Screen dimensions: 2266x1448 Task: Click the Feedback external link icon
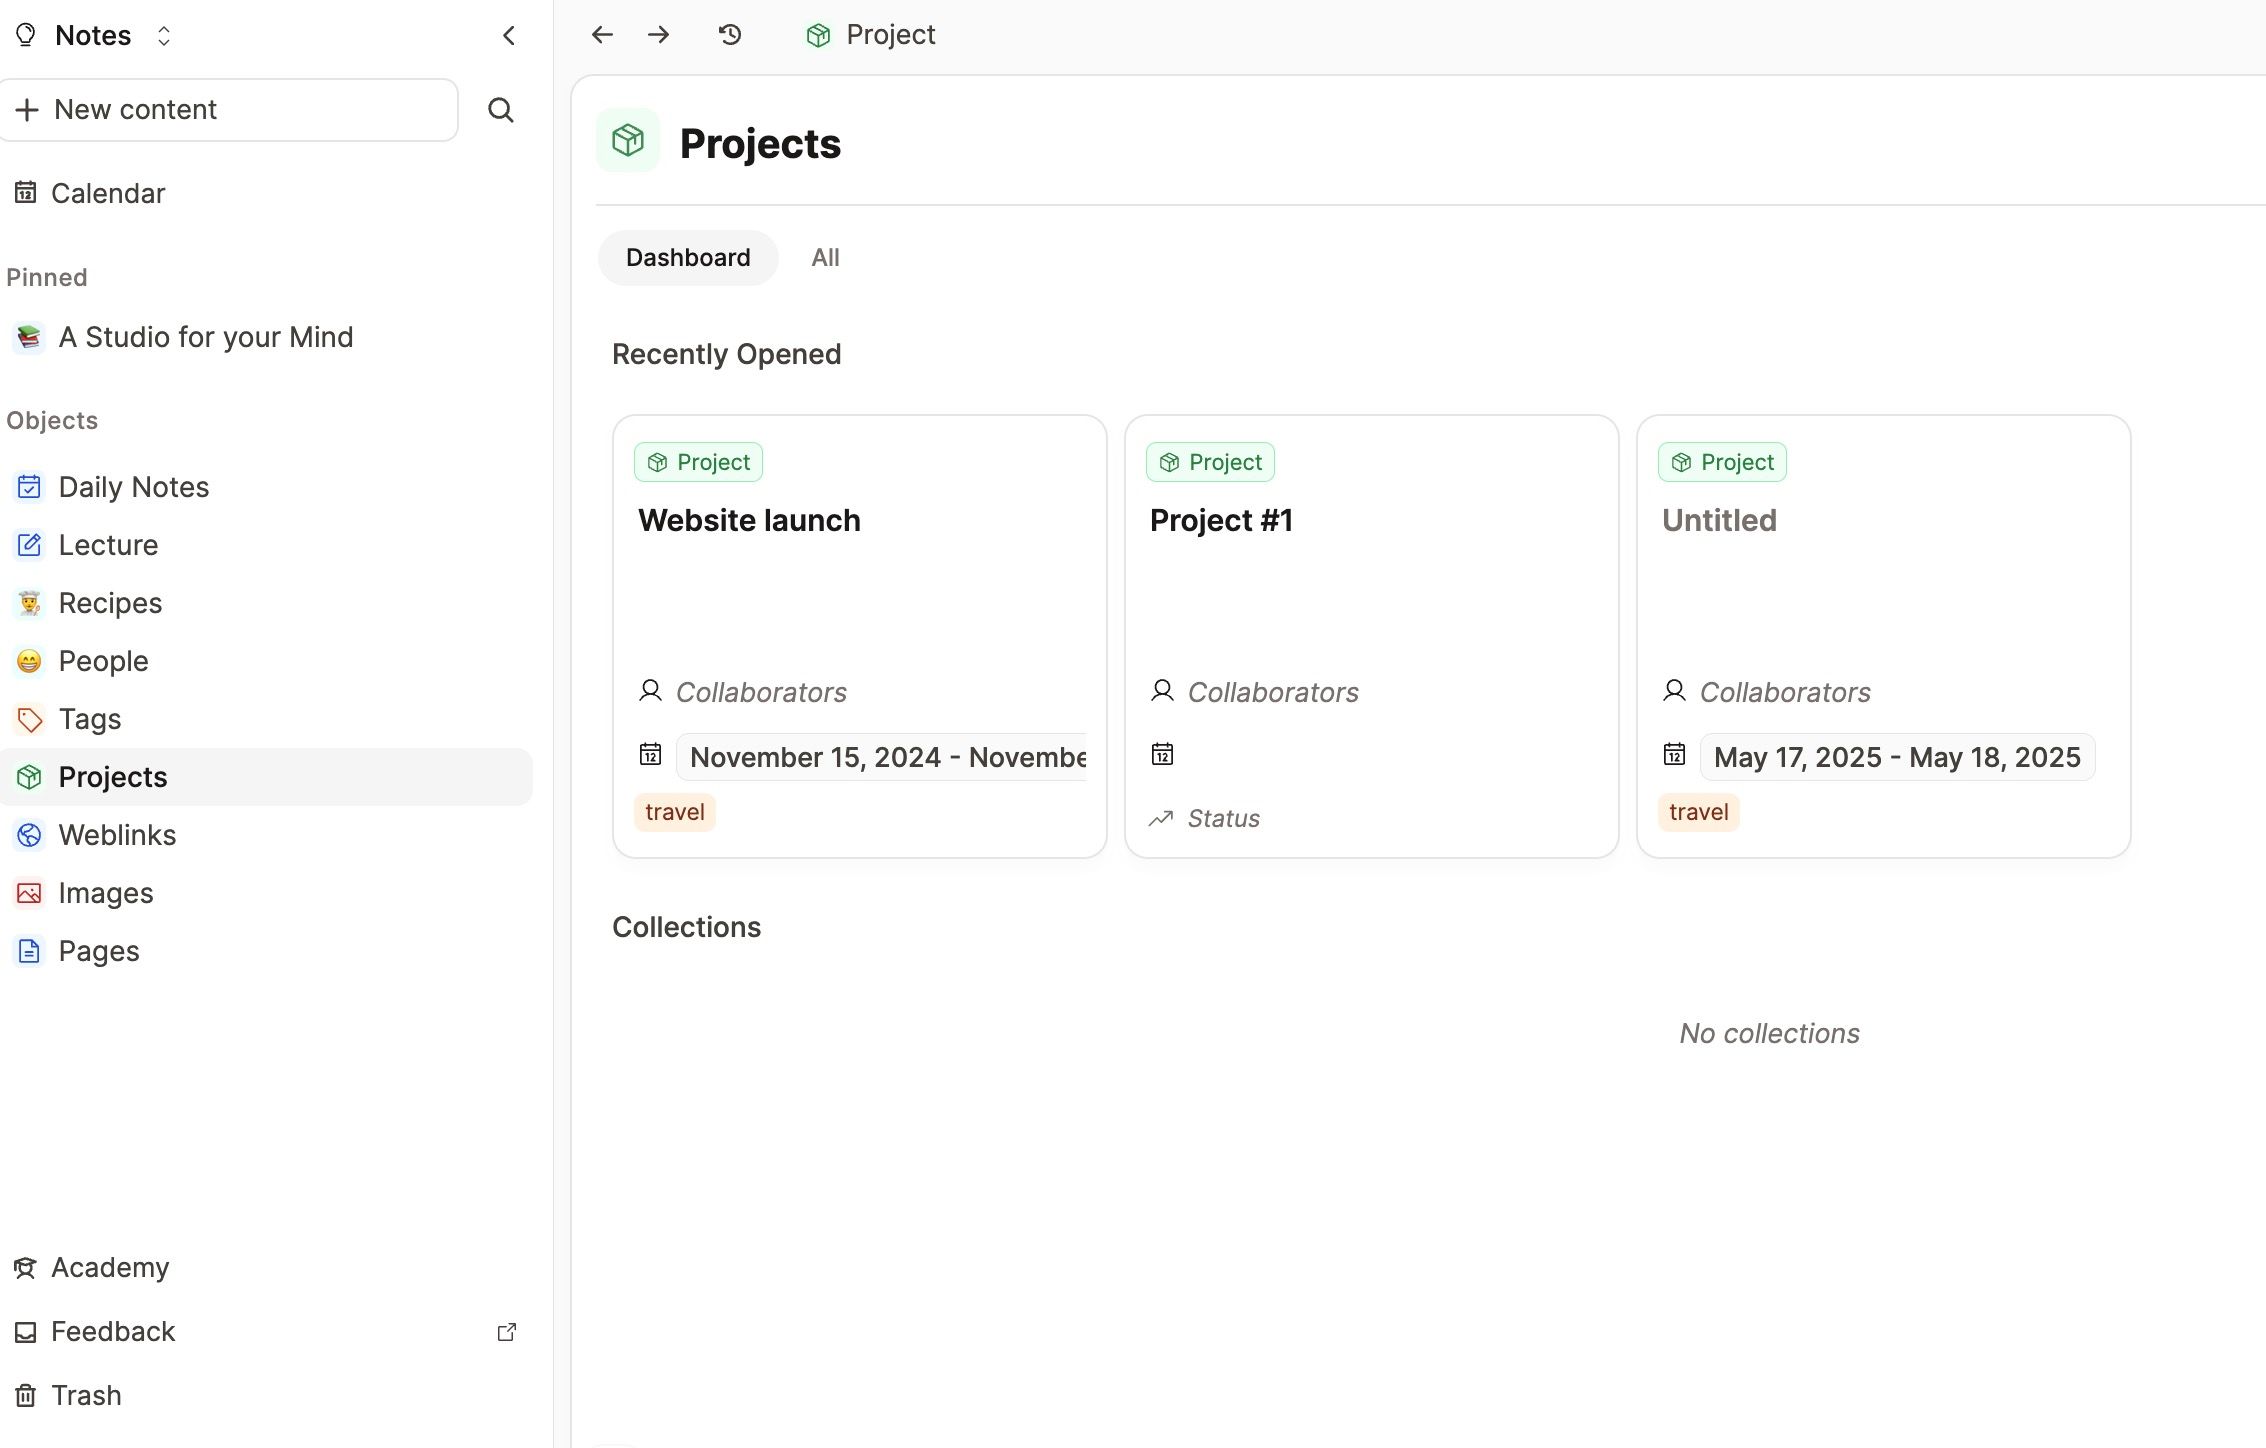click(x=507, y=1332)
